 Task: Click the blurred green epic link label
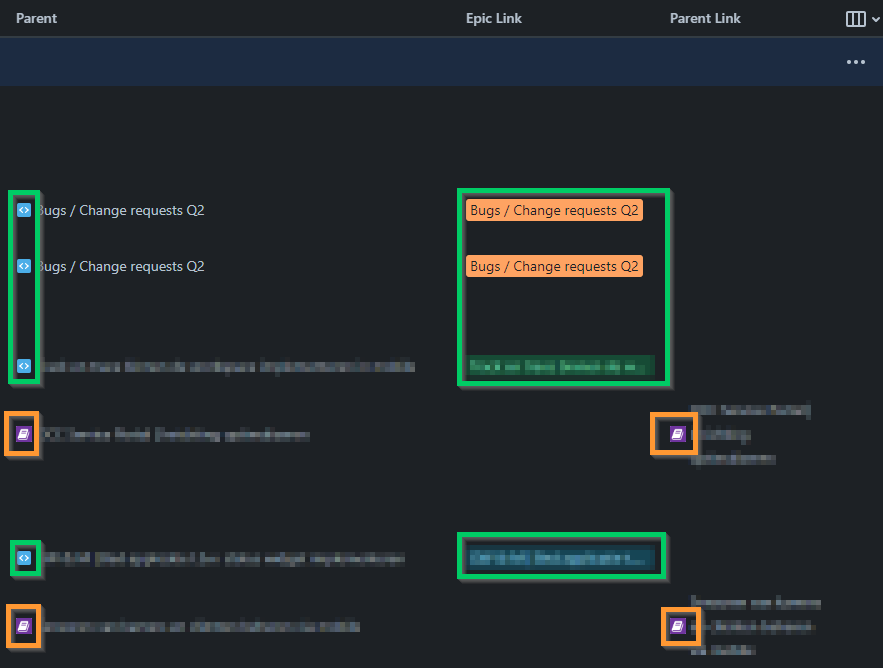click(561, 367)
